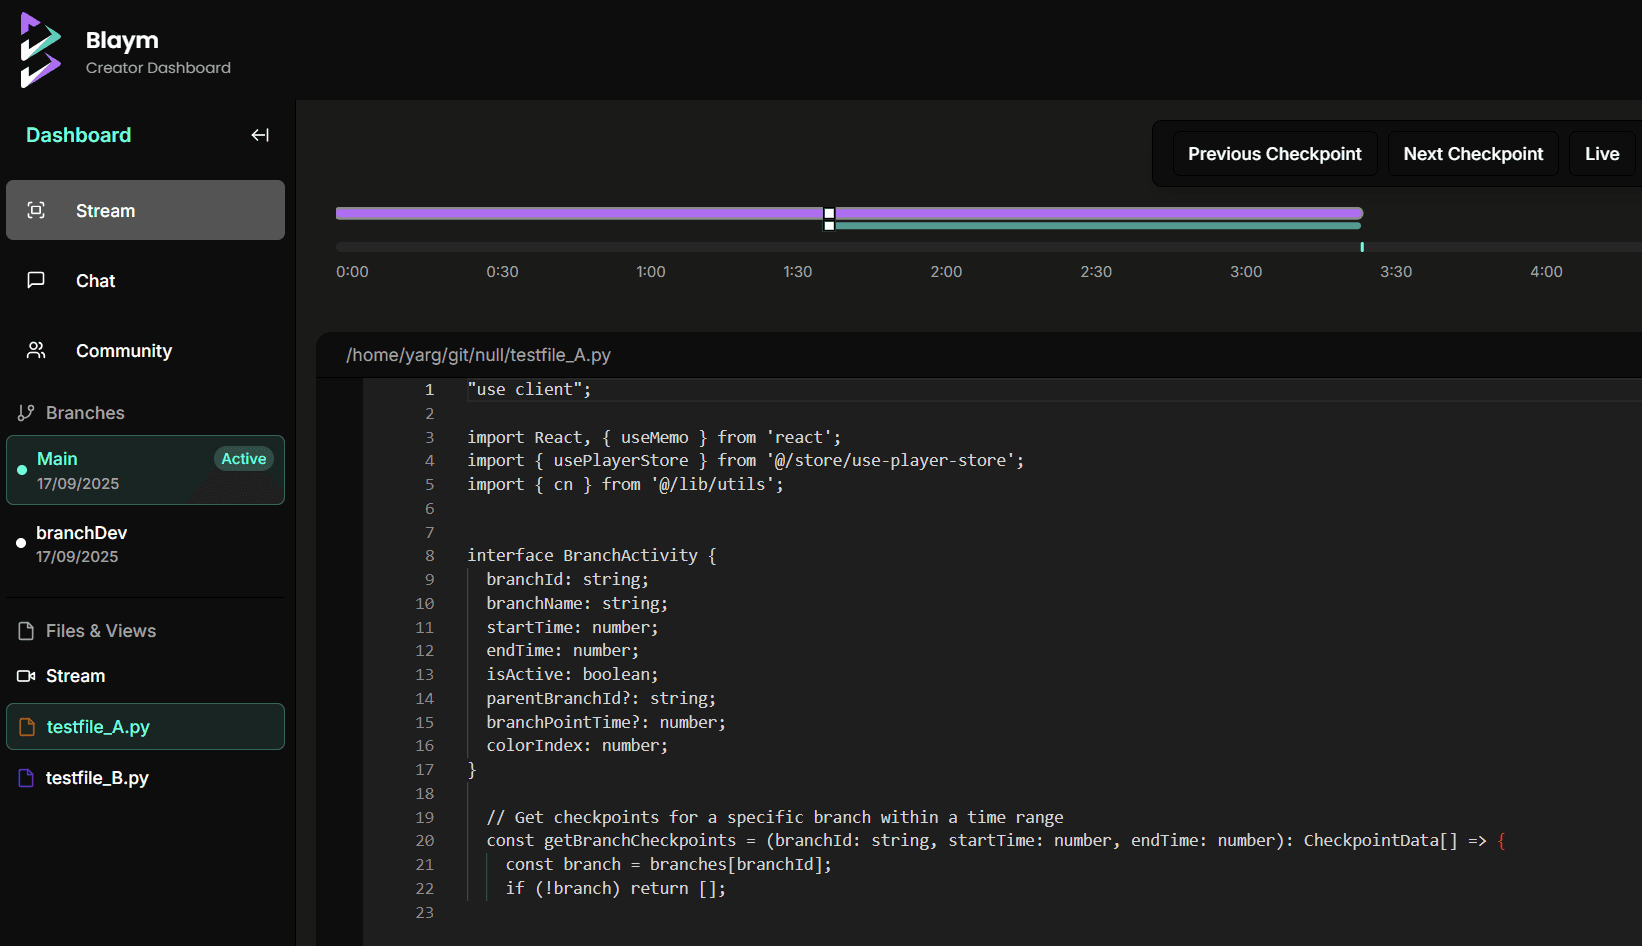Switch to testfile_B.py
The image size is (1642, 946).
pyautogui.click(x=96, y=777)
